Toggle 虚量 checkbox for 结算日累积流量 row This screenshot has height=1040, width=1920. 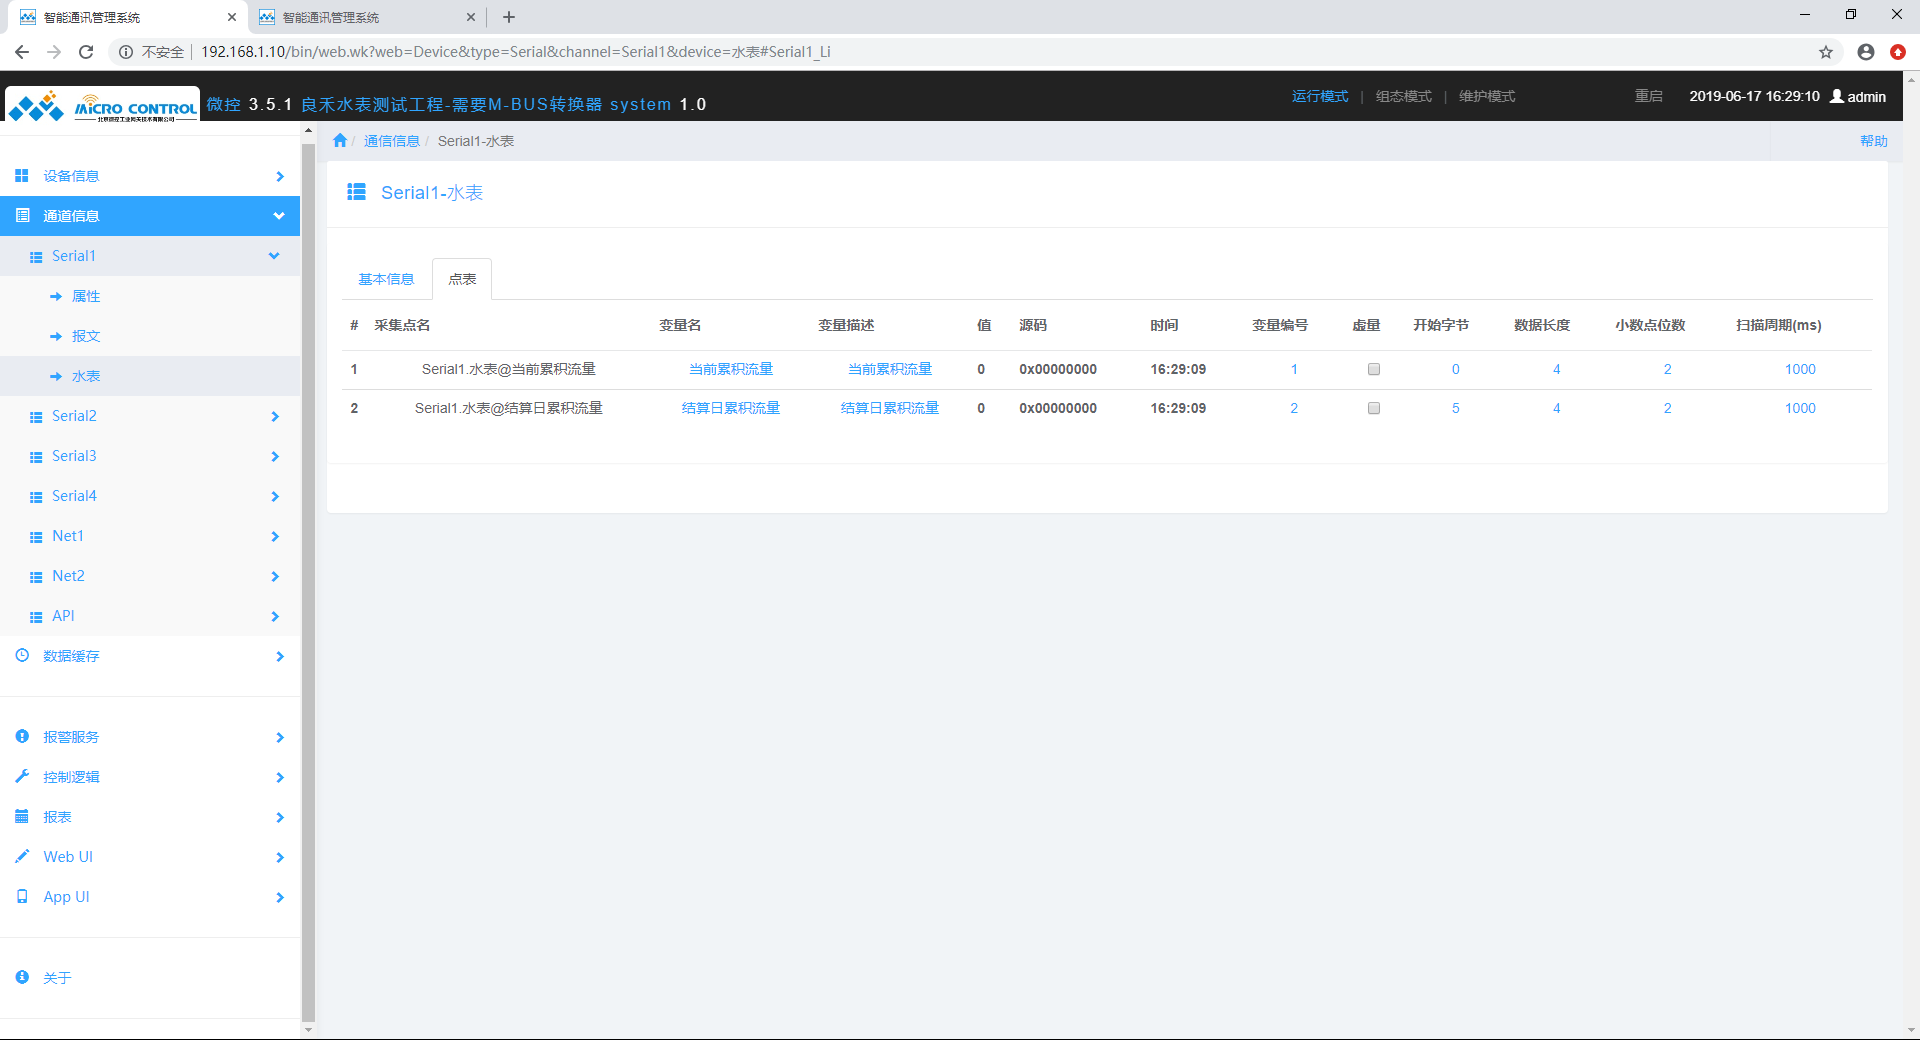pyautogui.click(x=1374, y=408)
